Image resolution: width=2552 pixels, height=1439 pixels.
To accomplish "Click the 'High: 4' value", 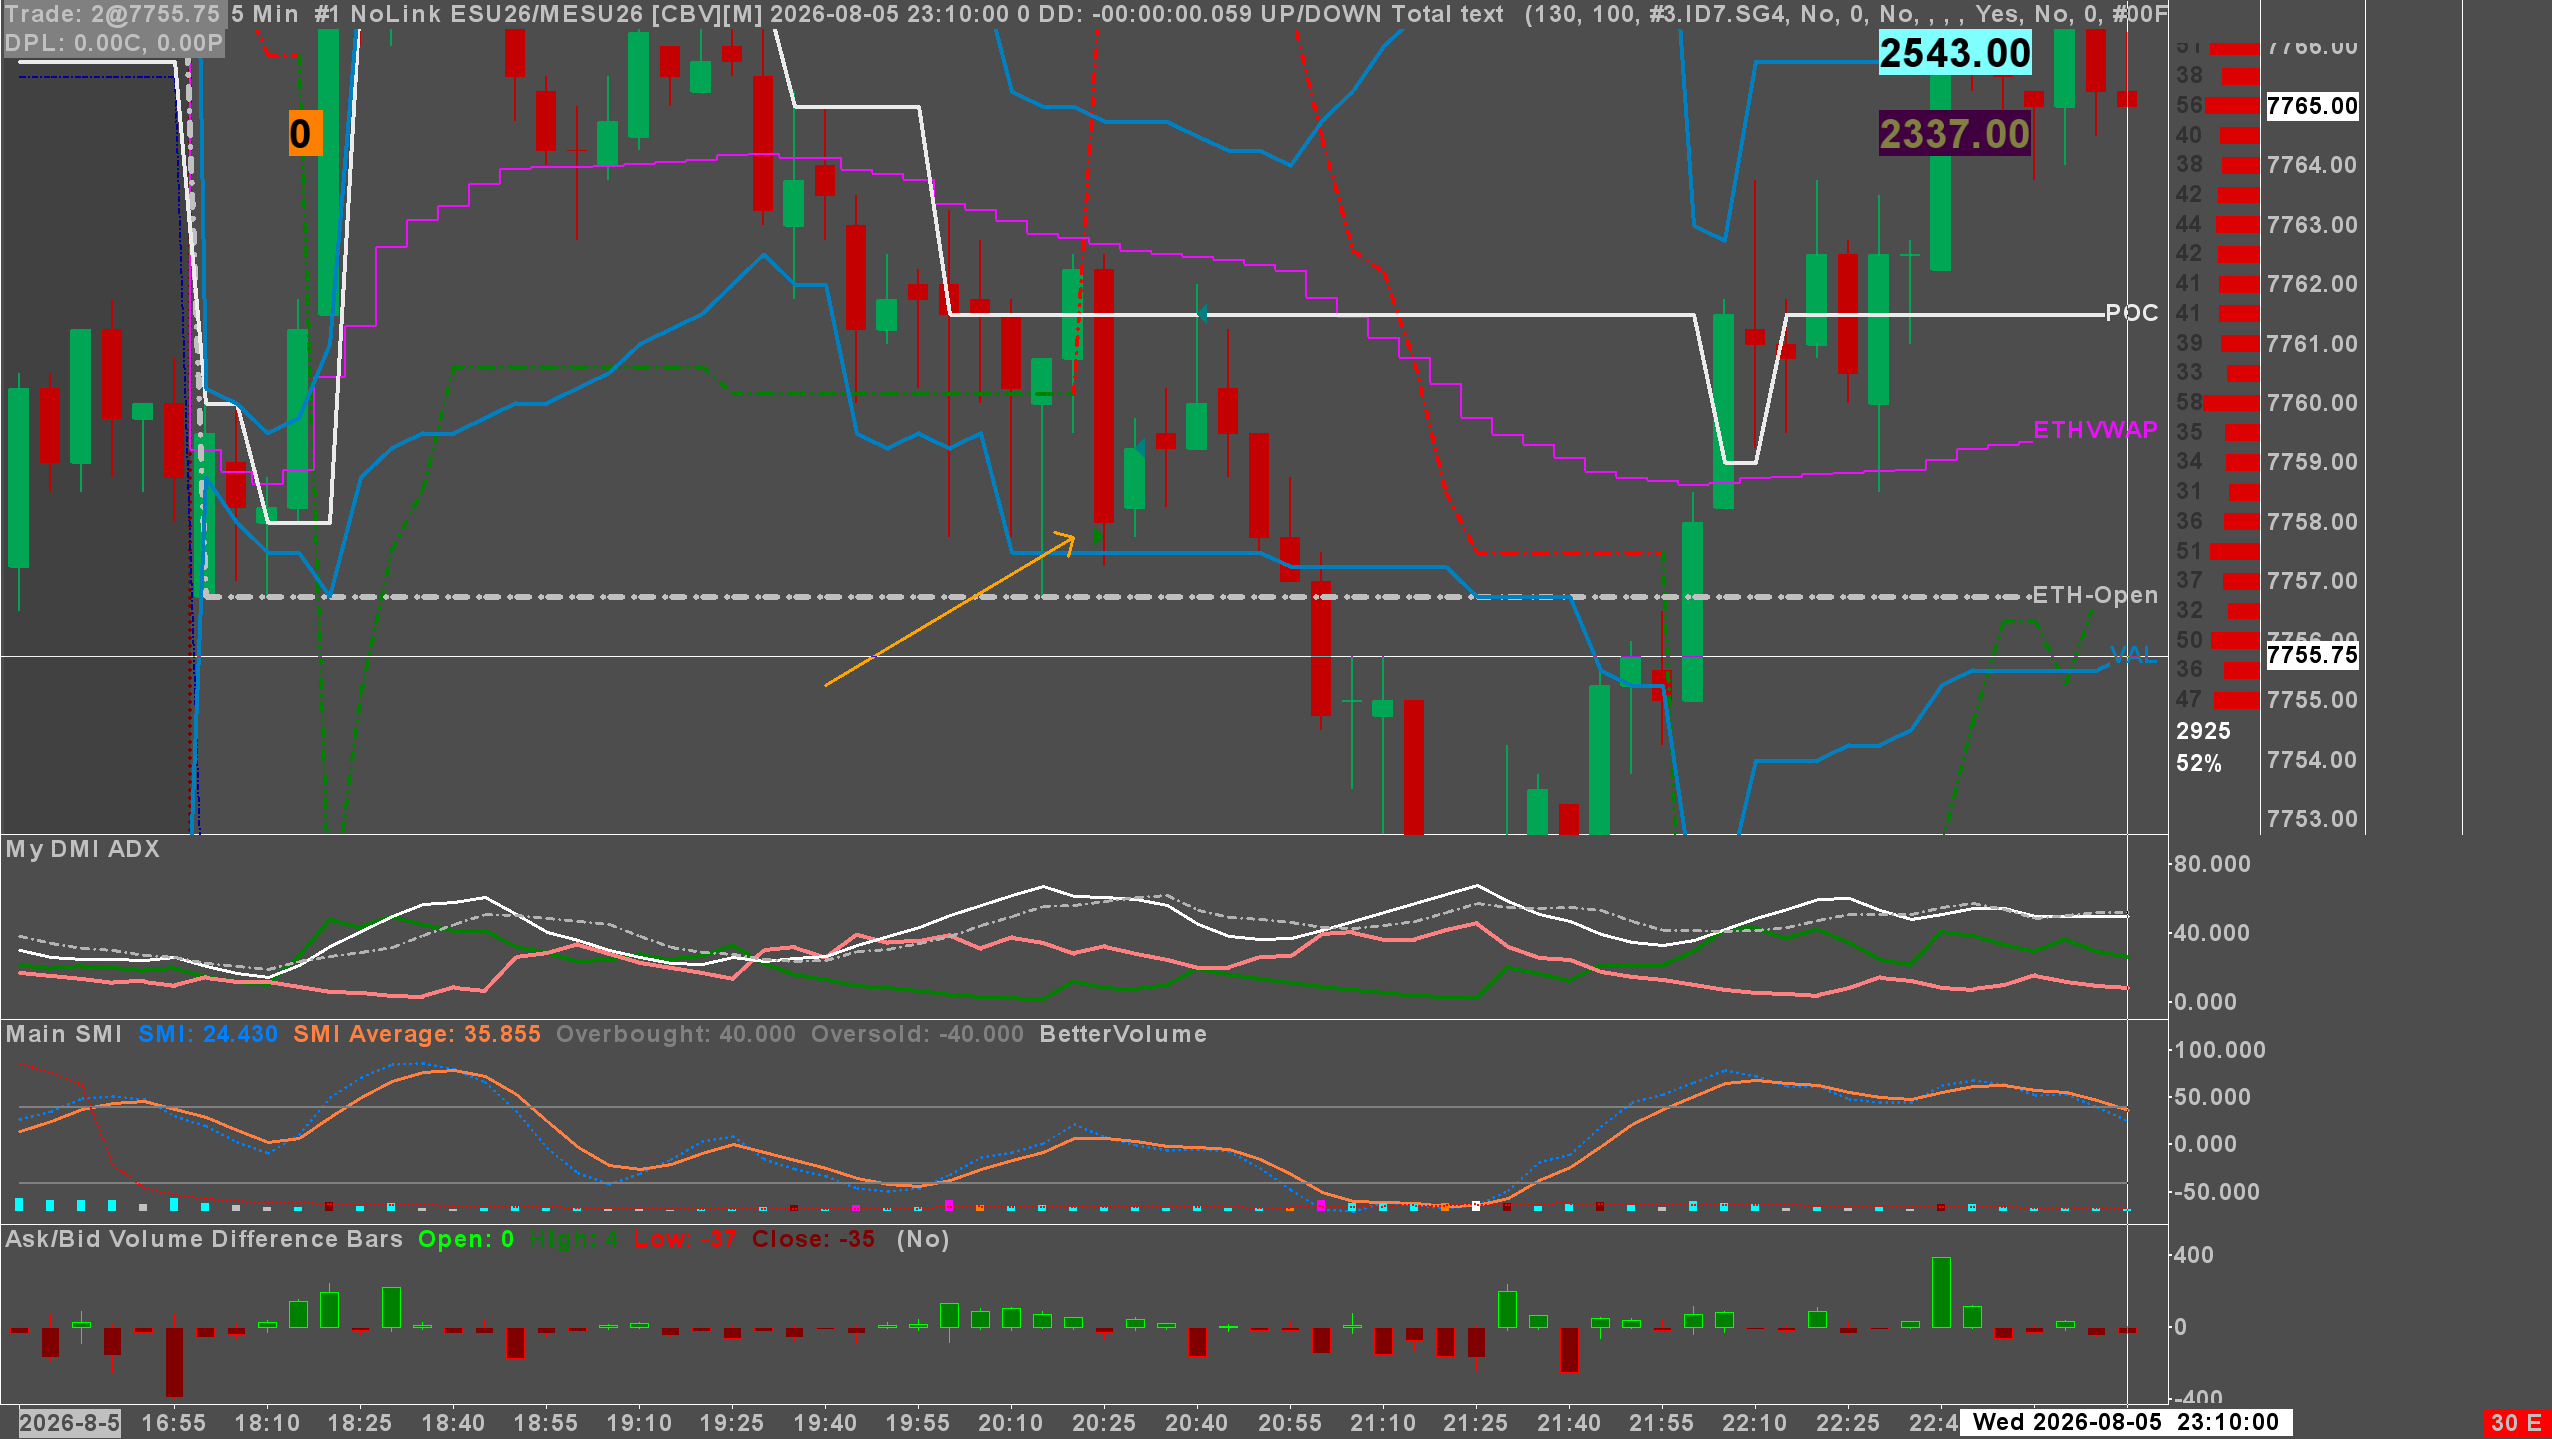I will tap(574, 1239).
